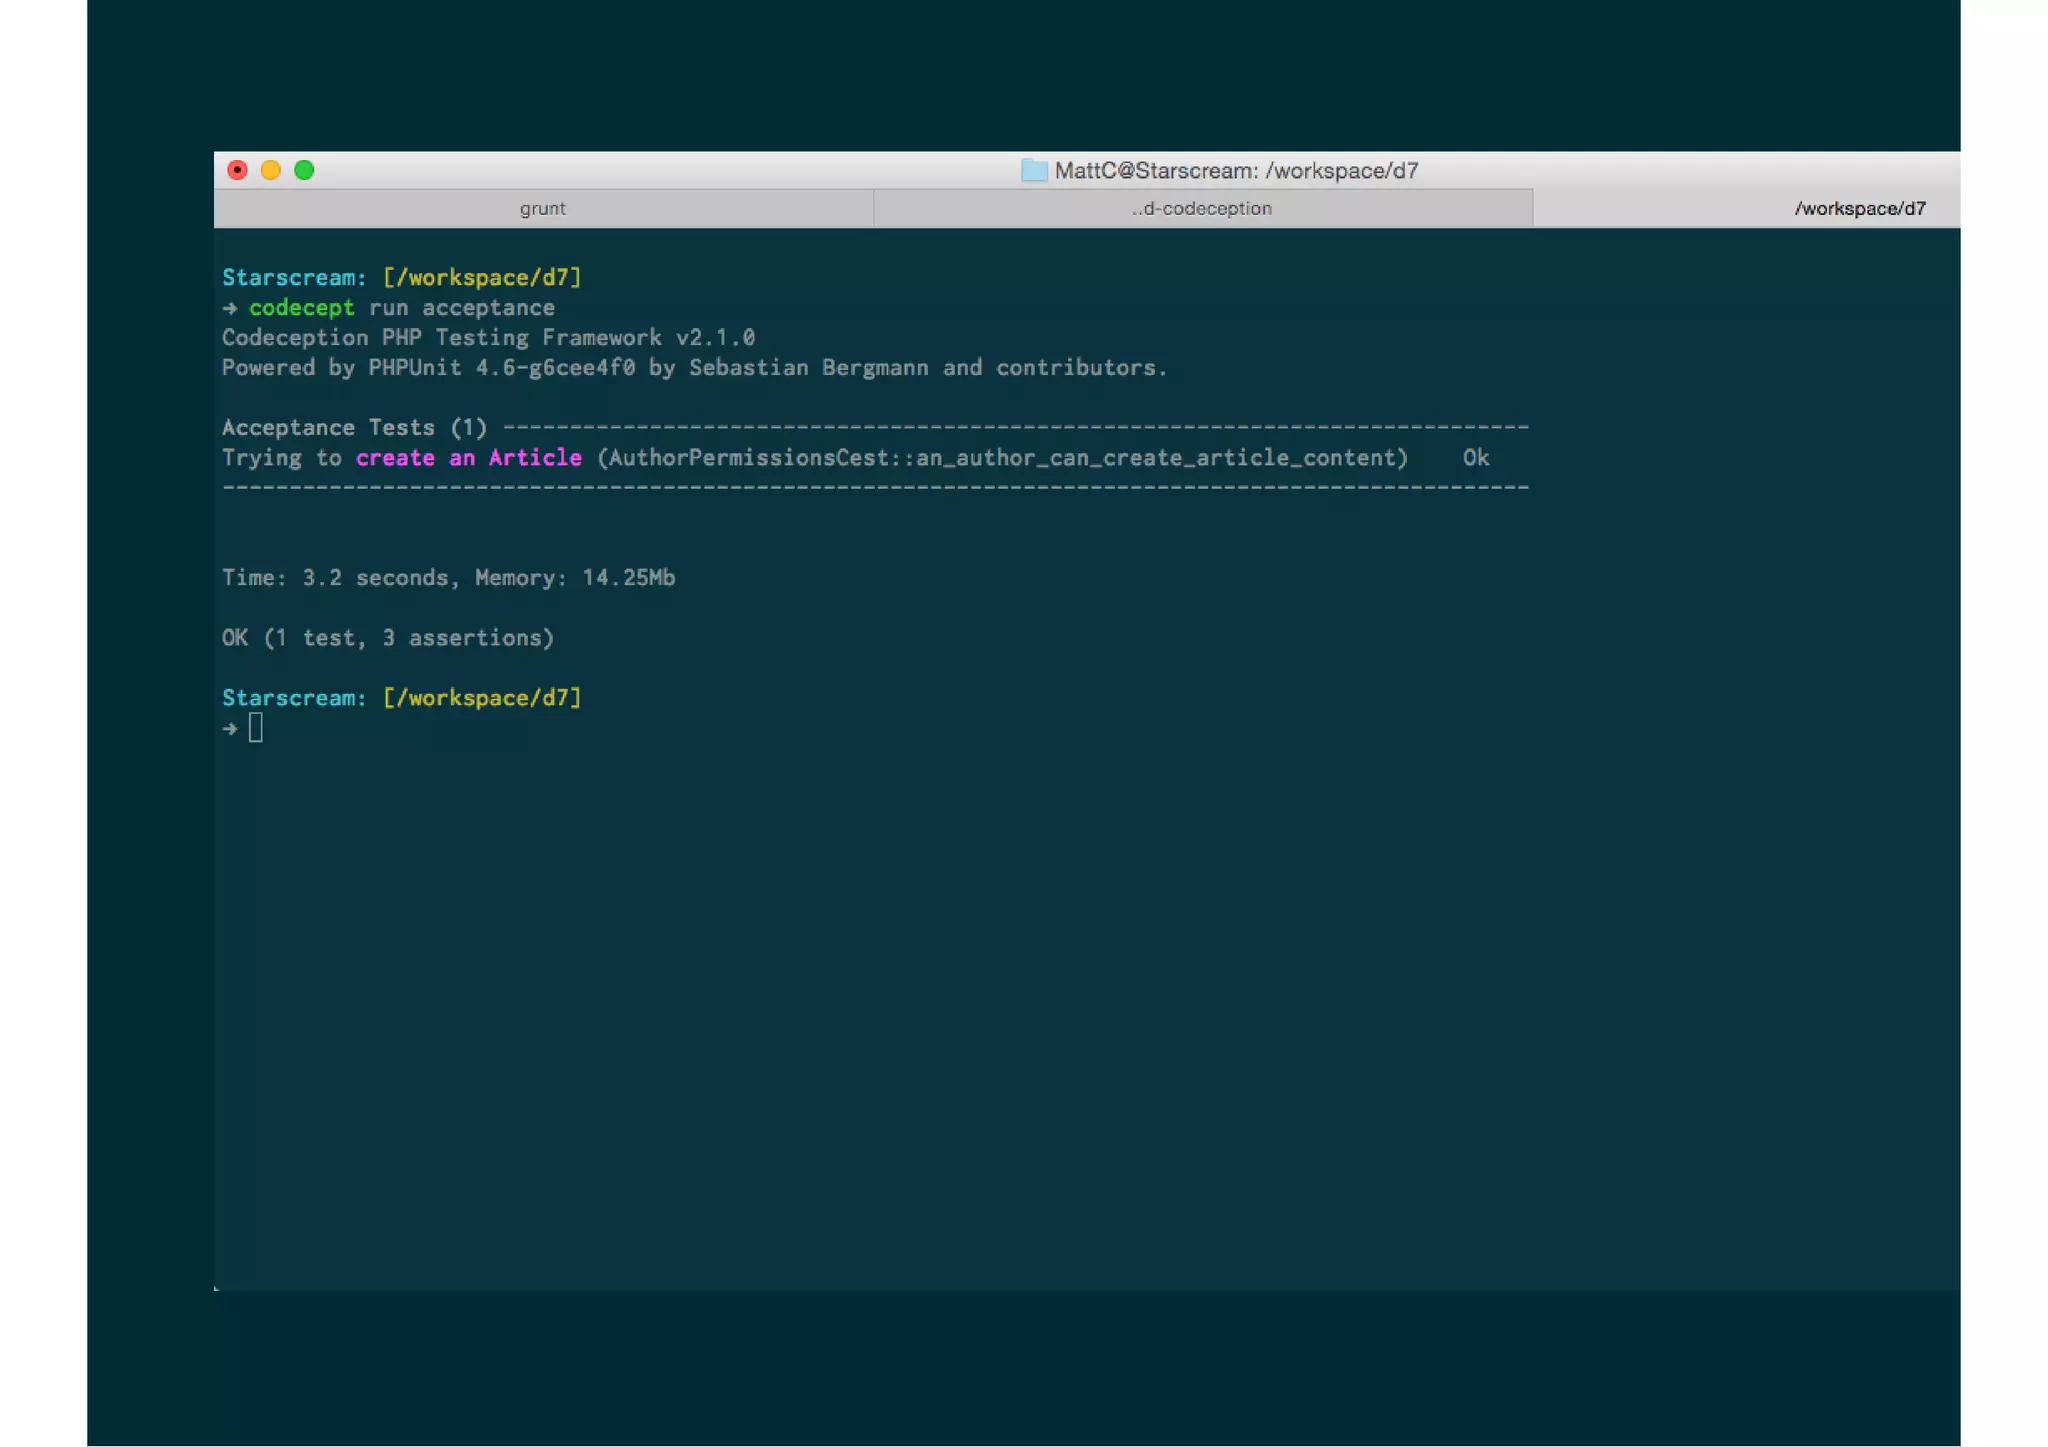The image size is (2048, 1447).
Task: Click the last yellow [/workspace/d7] path
Action: (482, 698)
